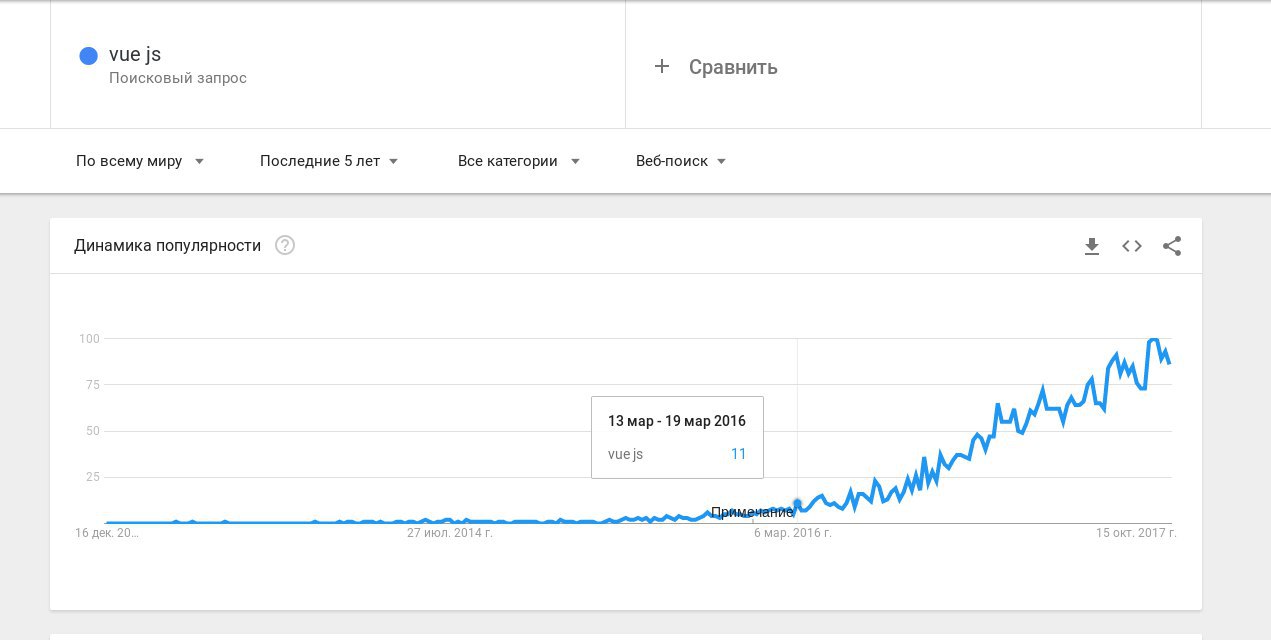The width and height of the screenshot is (1271, 640).
Task: Edit the vue js search term
Action: click(x=135, y=54)
